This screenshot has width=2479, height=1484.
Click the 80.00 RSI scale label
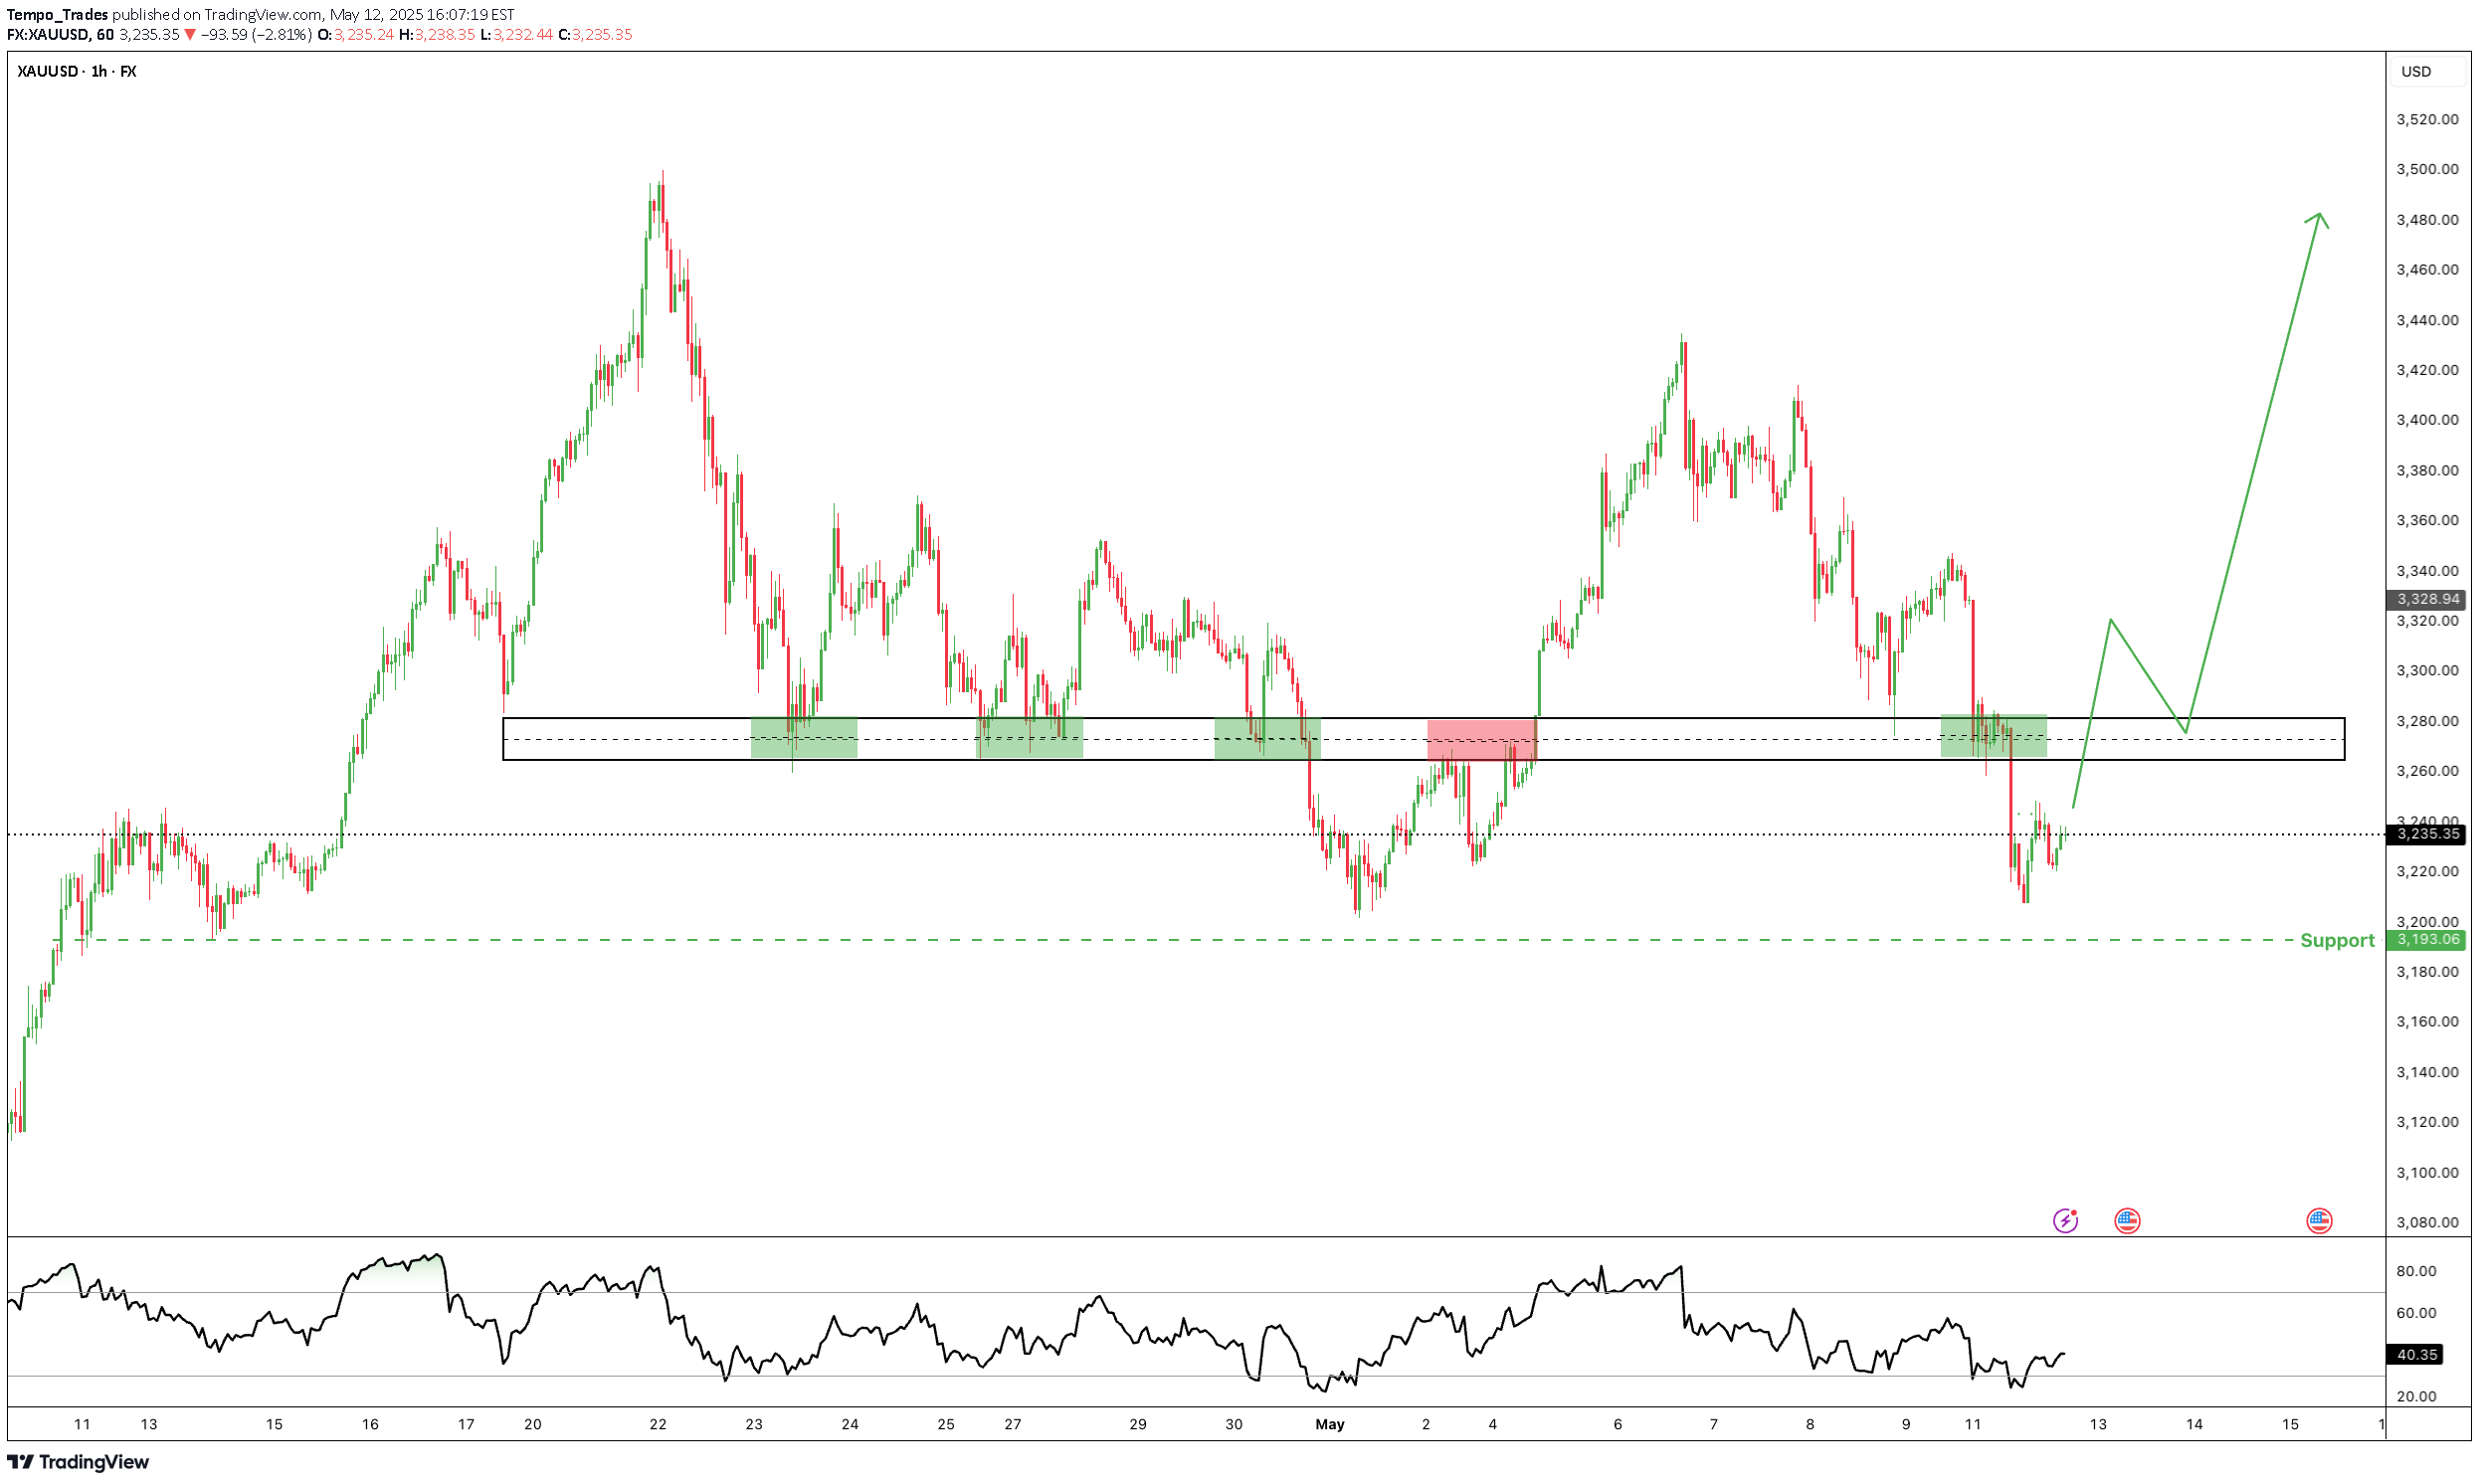coord(2417,1272)
